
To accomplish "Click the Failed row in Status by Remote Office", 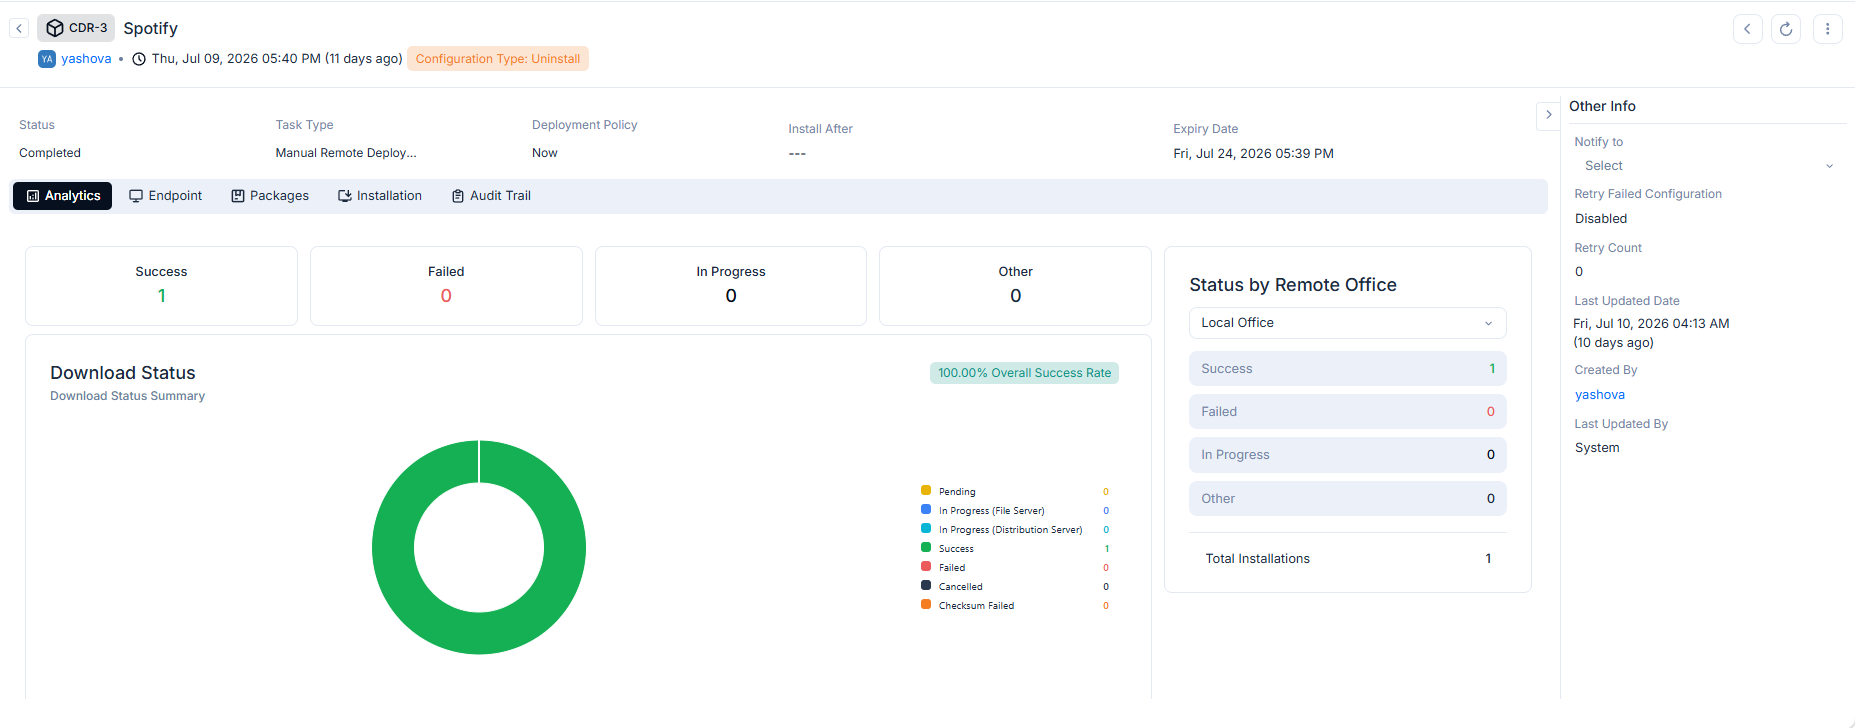I will (1347, 412).
